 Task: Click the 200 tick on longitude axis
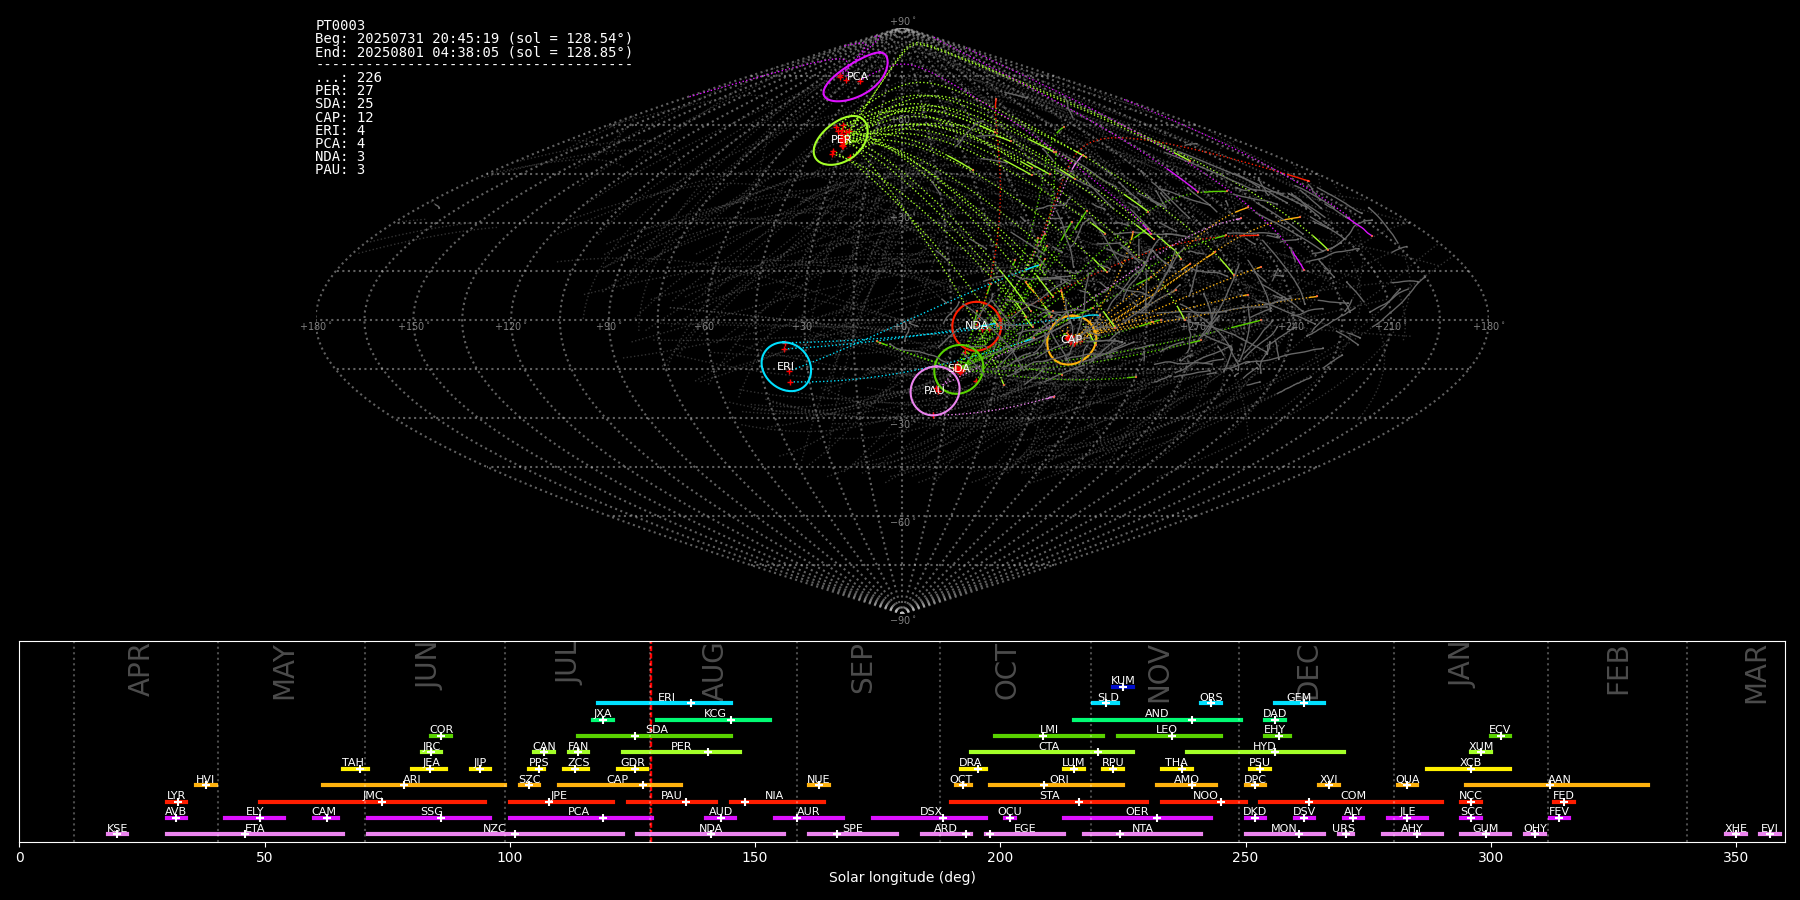click(x=1000, y=857)
